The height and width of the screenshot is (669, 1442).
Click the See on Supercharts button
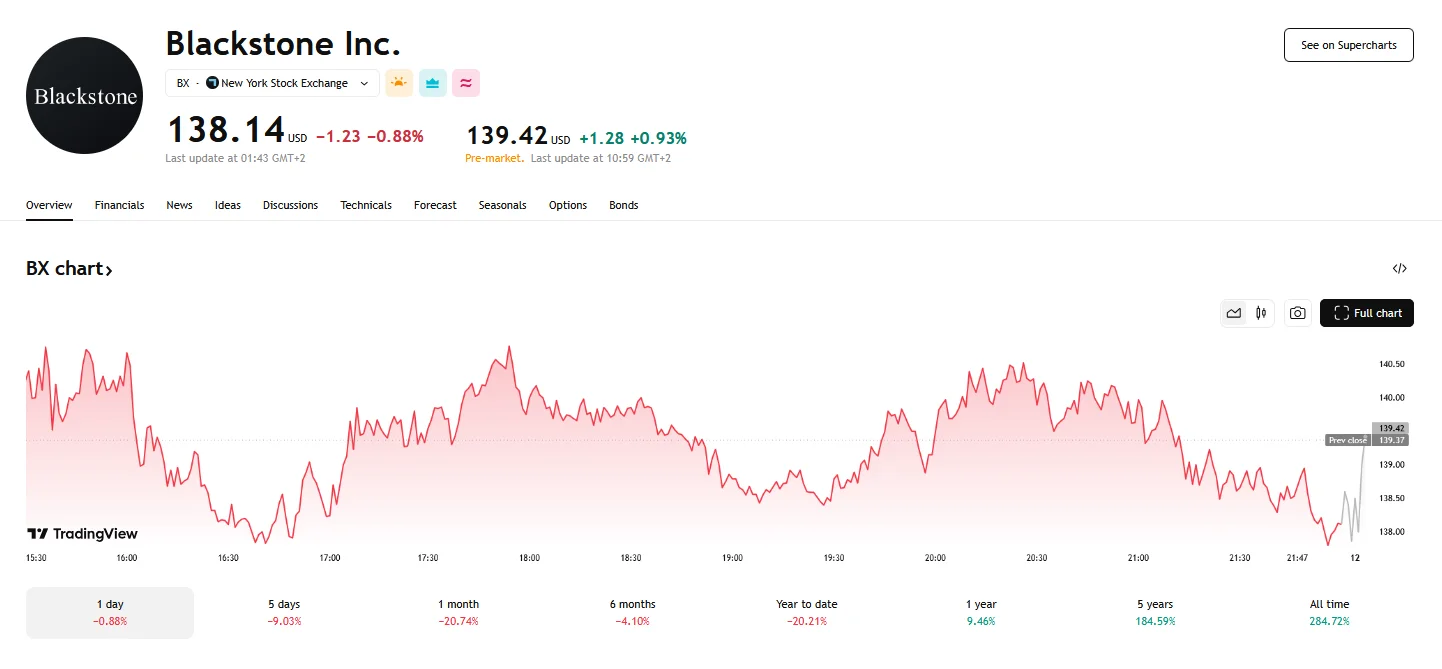1348,46
